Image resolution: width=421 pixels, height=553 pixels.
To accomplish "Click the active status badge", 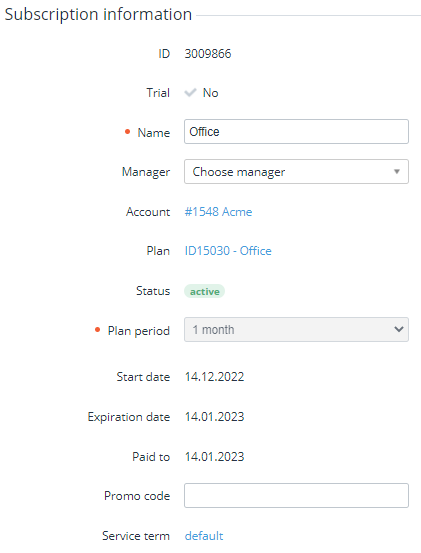I will tap(205, 291).
